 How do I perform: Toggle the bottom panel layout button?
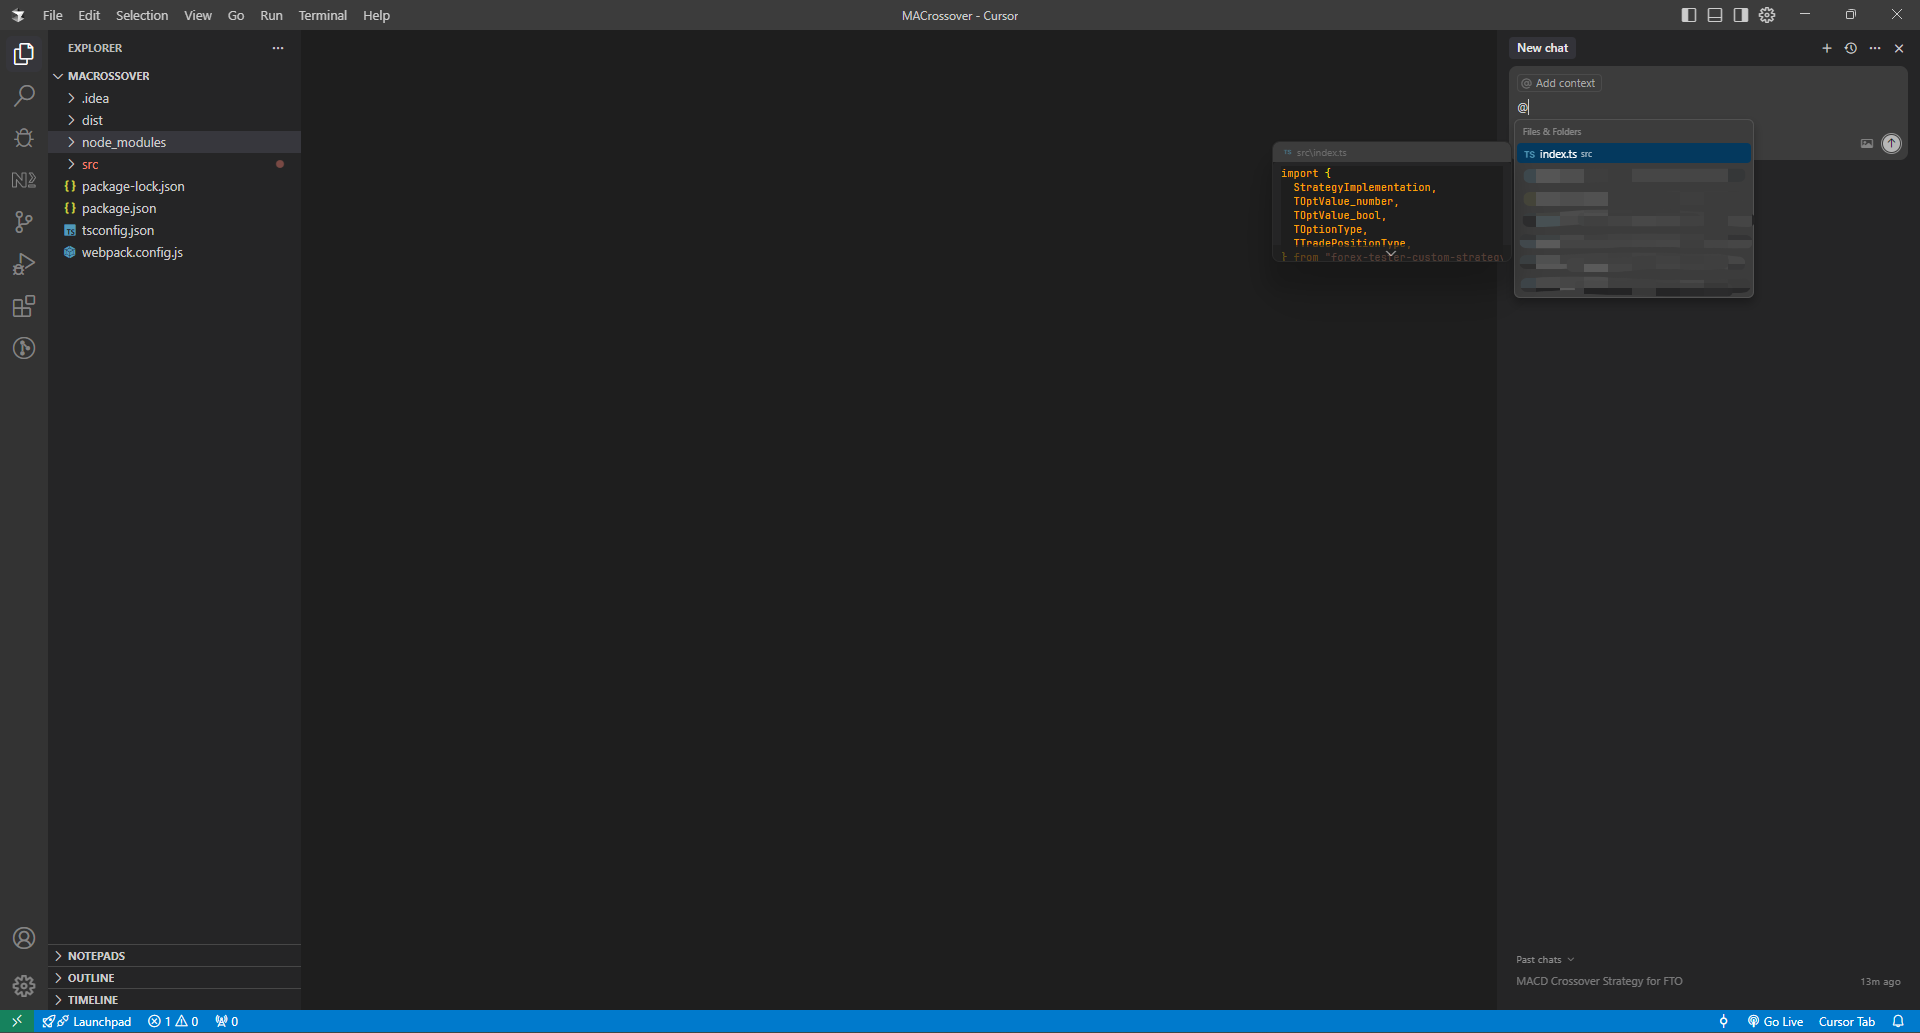(1715, 15)
